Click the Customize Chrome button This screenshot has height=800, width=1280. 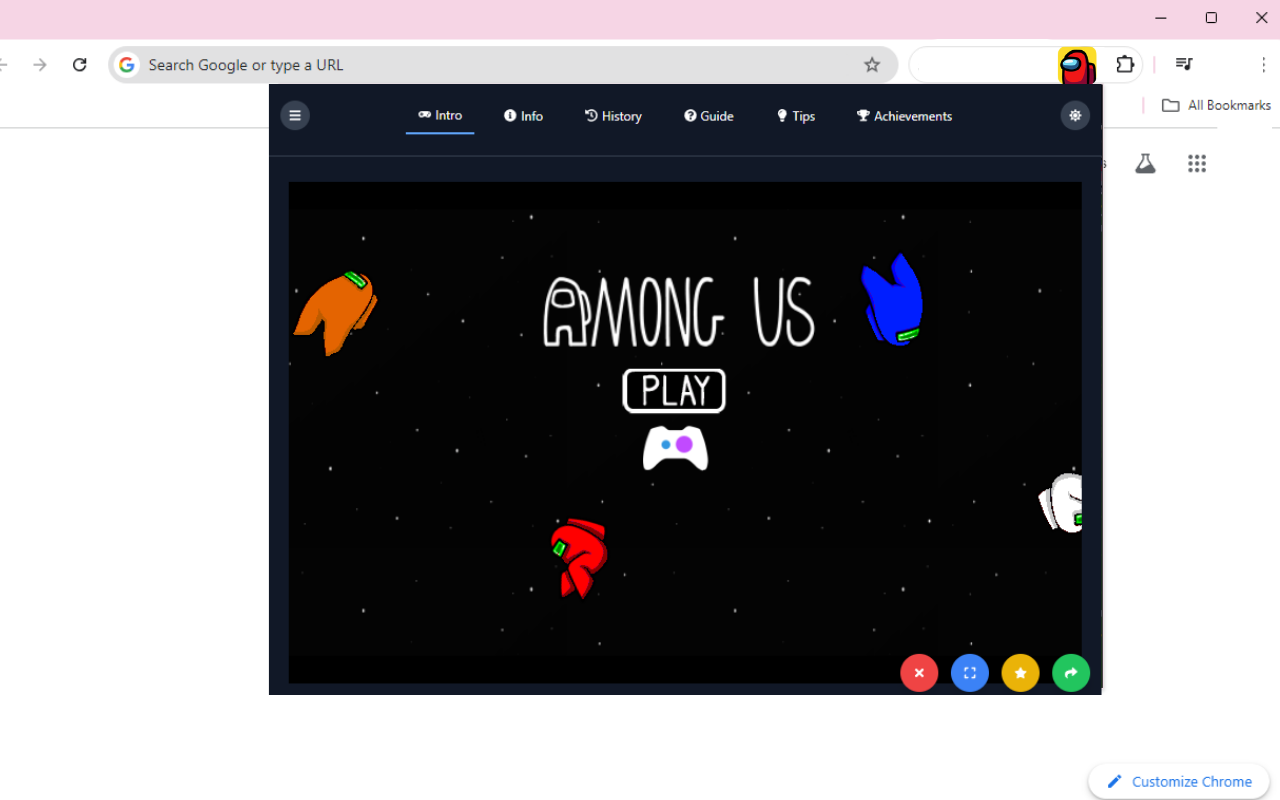pos(1179,782)
